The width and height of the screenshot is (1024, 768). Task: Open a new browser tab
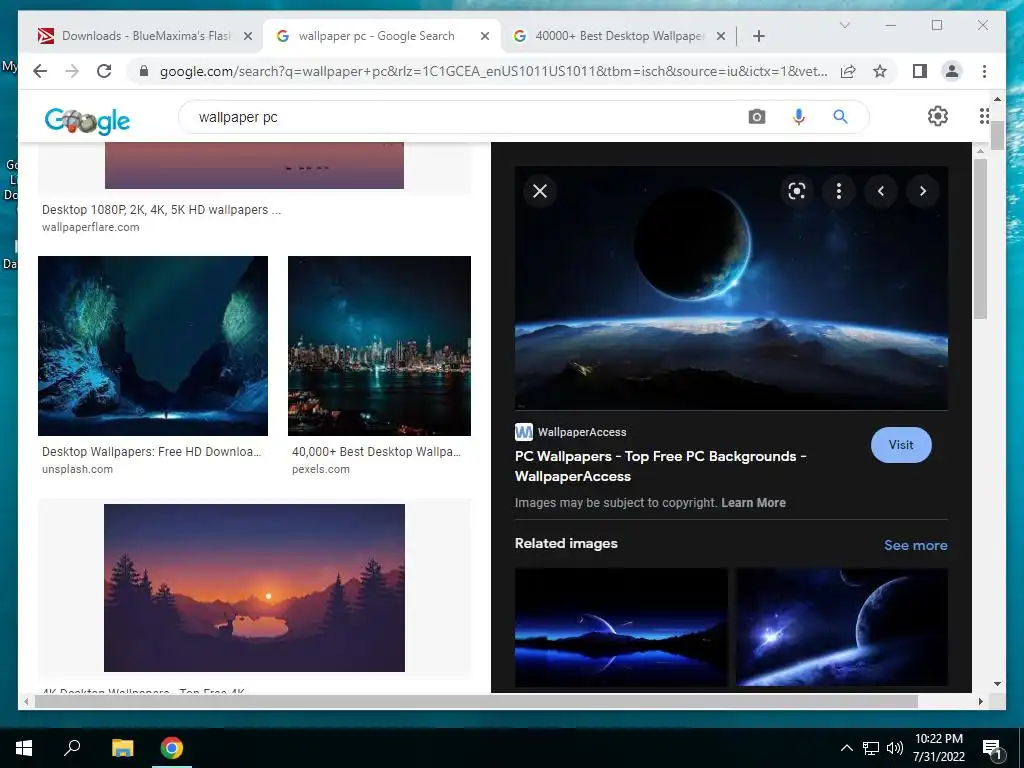coord(758,36)
